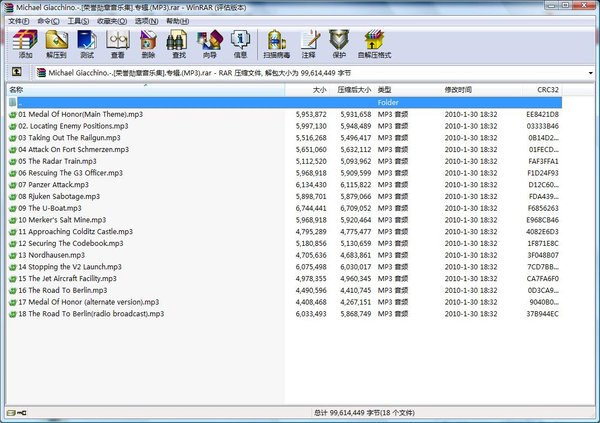Sort by the CRC32 column header

(542, 90)
